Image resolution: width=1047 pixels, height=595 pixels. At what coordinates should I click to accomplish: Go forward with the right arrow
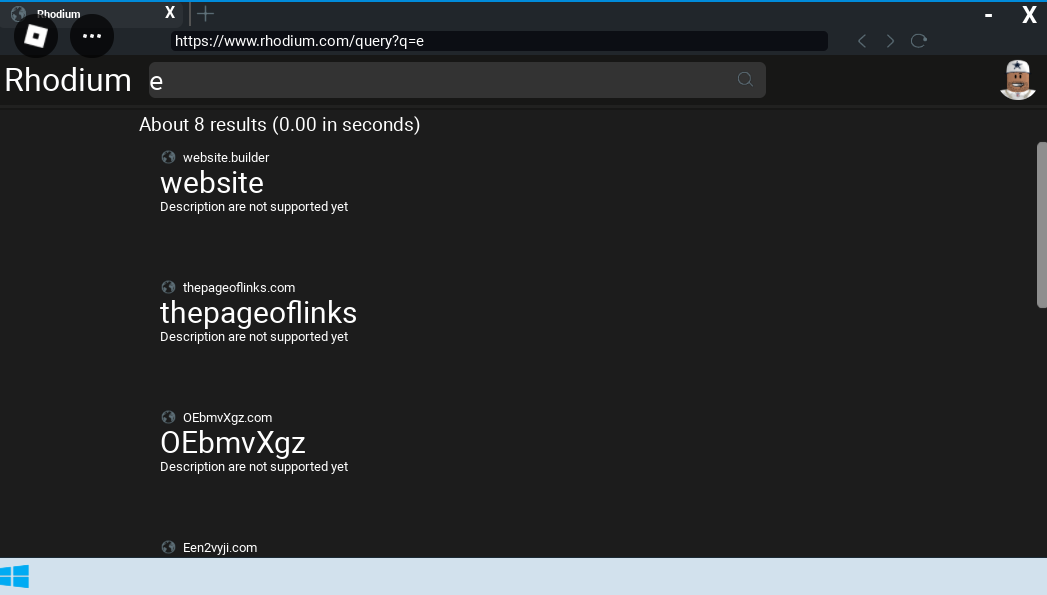(890, 41)
